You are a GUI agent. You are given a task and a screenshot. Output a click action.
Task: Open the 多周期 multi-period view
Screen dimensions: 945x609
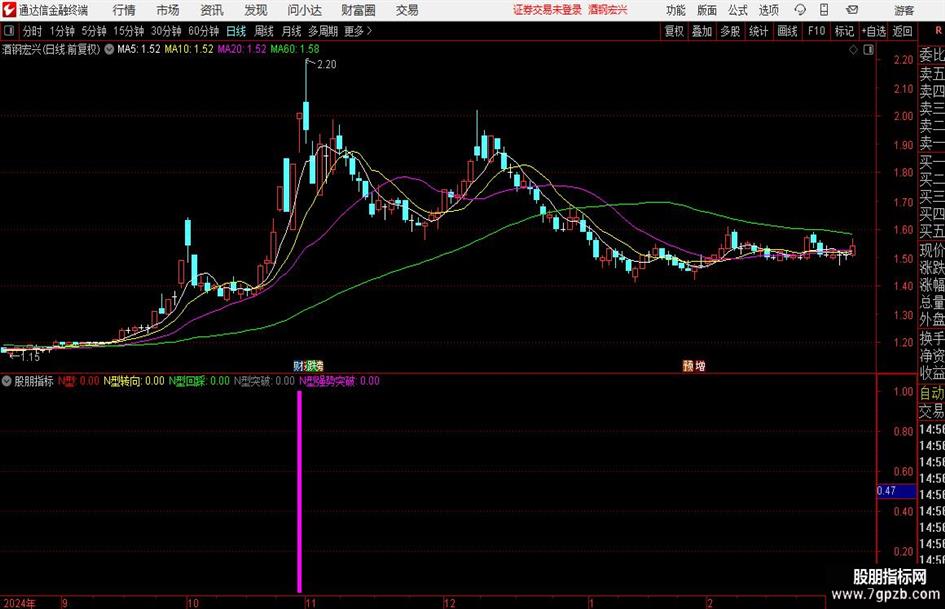coord(323,31)
